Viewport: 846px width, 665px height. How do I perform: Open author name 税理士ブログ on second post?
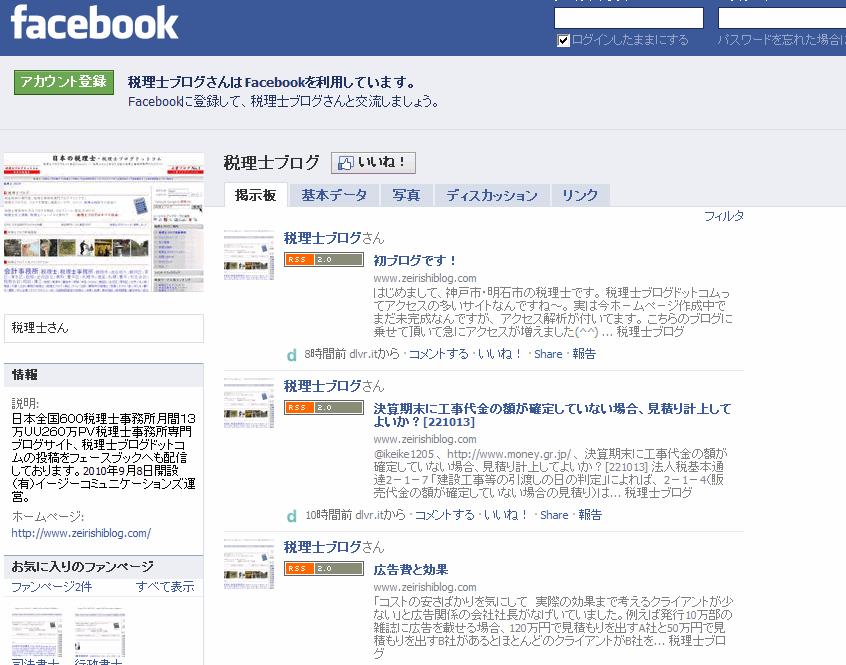[323, 386]
